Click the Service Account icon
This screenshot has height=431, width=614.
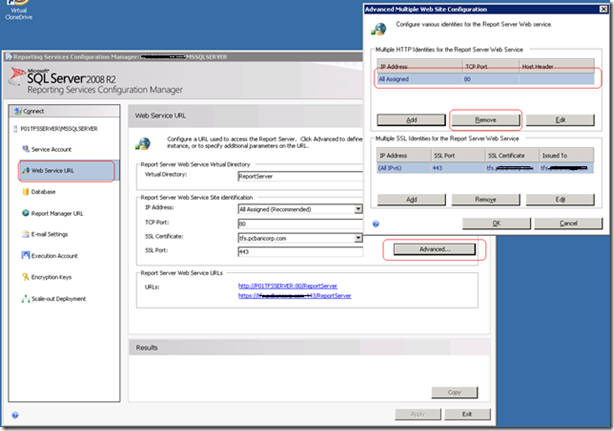25,149
